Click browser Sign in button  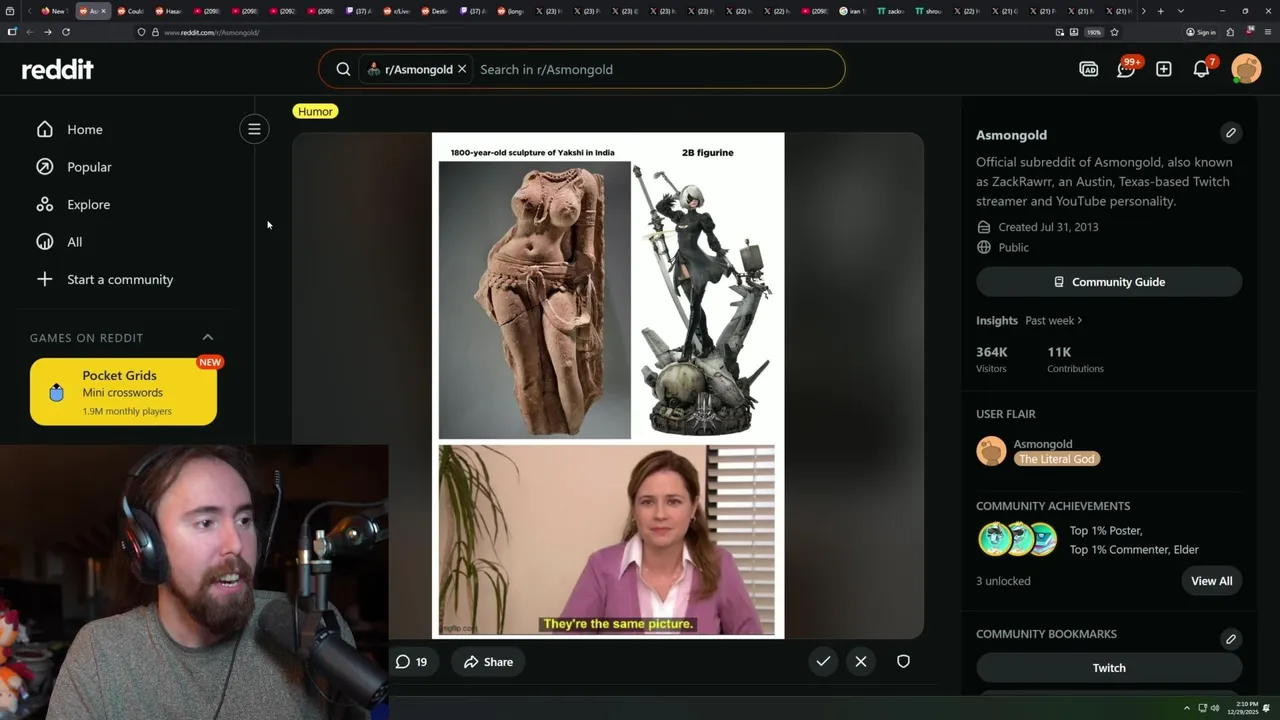coord(1201,32)
